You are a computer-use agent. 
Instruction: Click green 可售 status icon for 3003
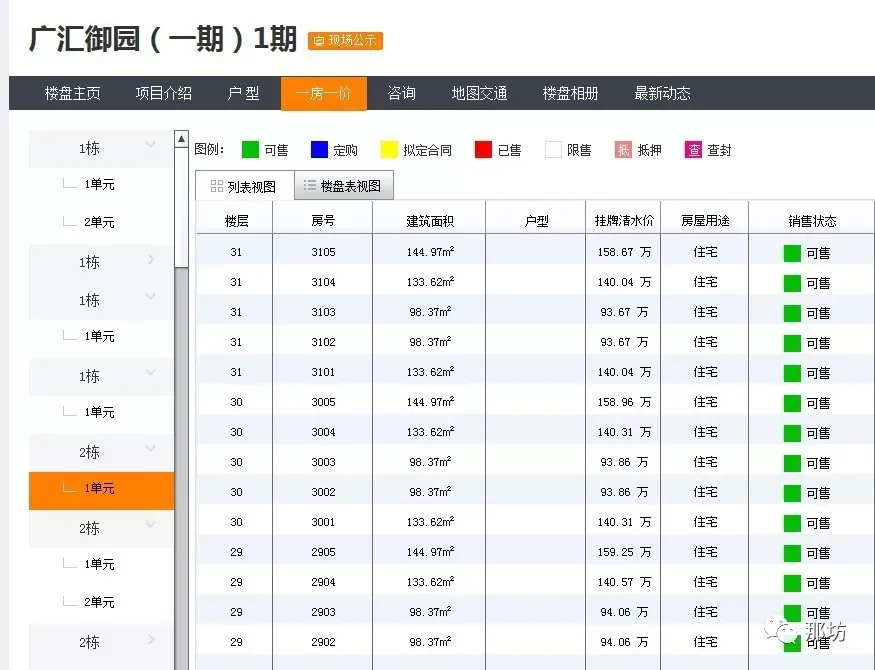[x=792, y=463]
